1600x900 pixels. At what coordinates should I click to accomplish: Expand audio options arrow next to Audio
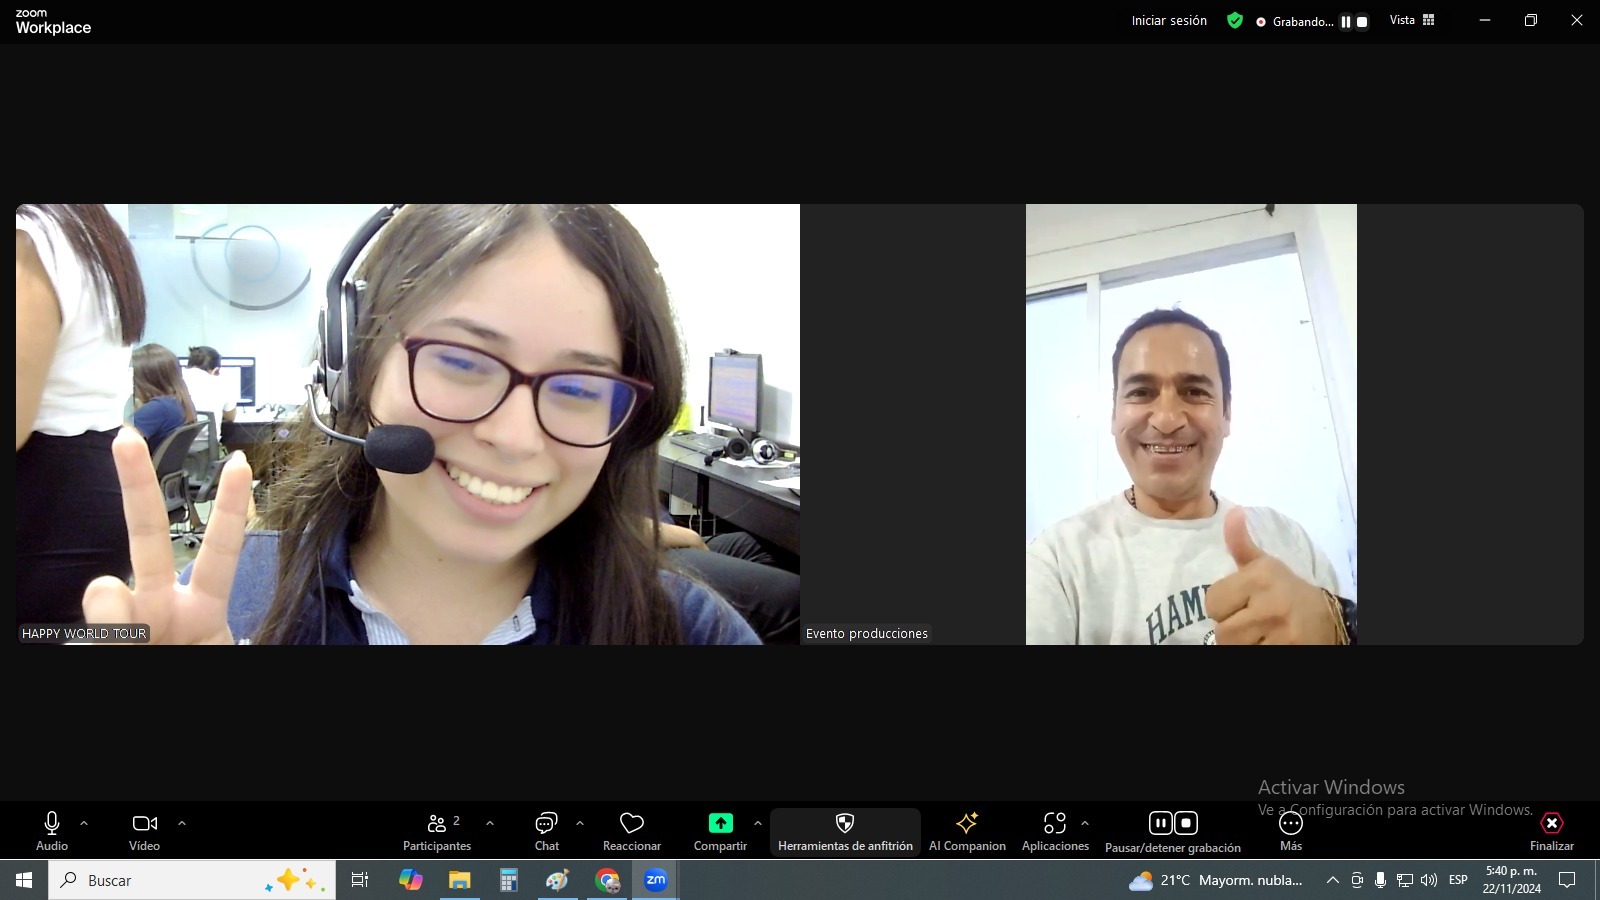[x=84, y=823]
